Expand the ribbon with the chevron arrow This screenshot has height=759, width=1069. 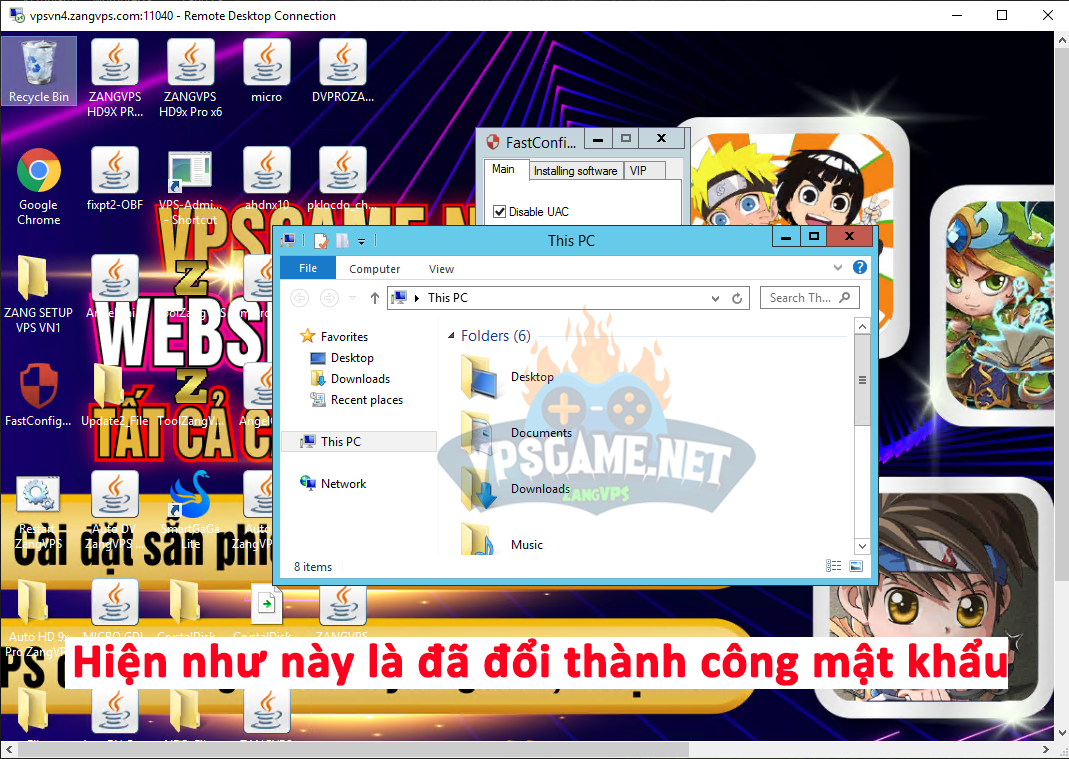(838, 268)
